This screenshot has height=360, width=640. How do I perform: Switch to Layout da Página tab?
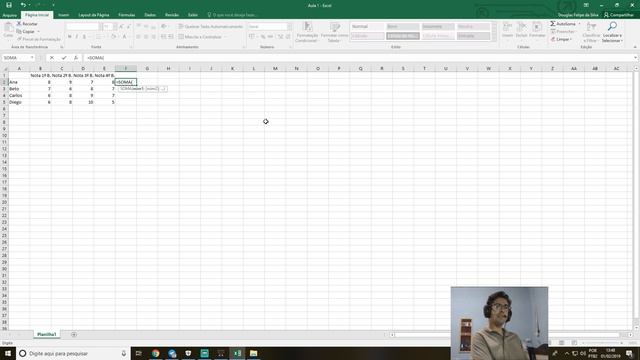coord(93,15)
